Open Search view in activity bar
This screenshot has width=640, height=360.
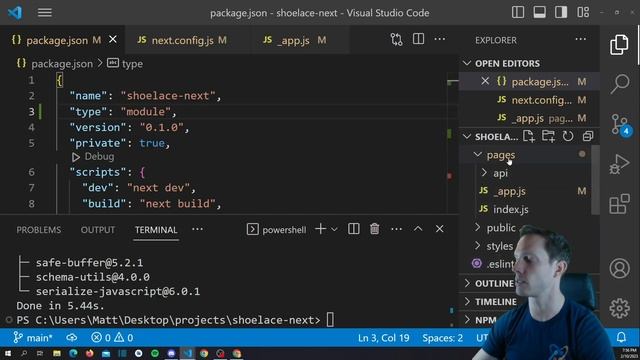pos(620,84)
